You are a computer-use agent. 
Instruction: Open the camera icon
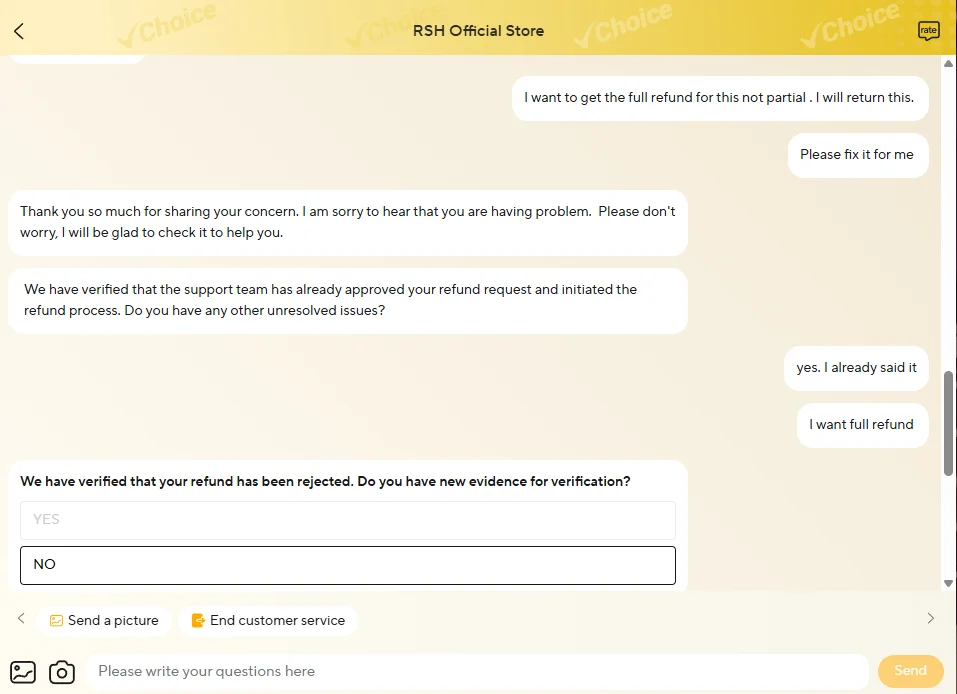(62, 672)
